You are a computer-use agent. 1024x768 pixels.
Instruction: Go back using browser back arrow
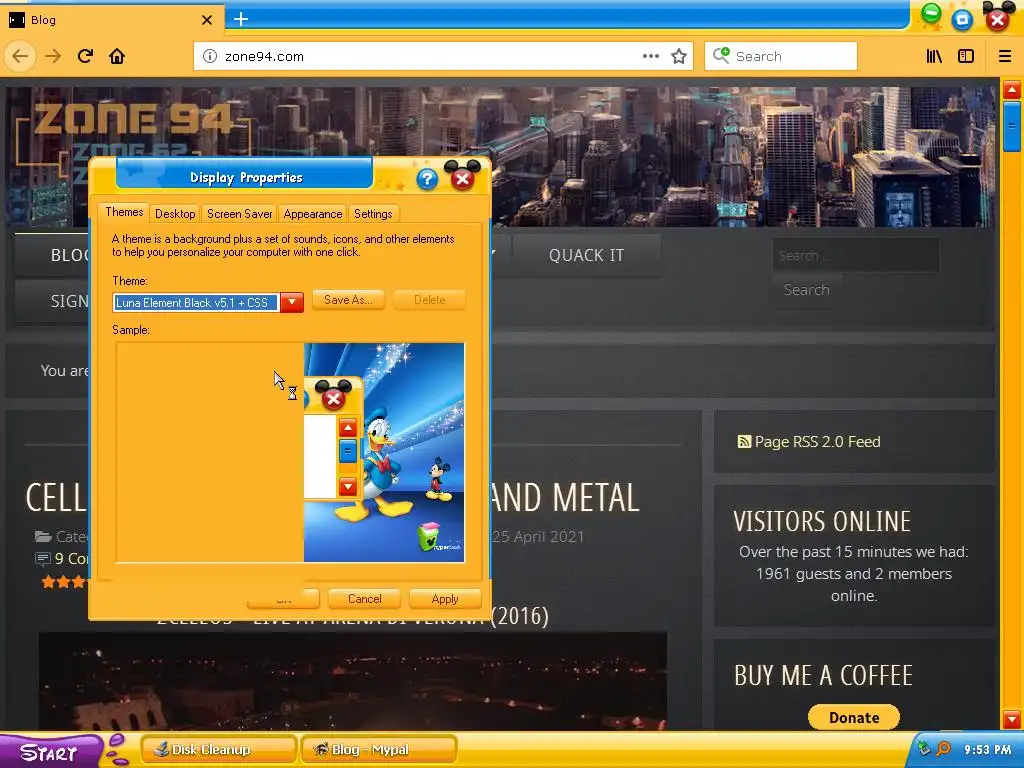tap(20, 56)
